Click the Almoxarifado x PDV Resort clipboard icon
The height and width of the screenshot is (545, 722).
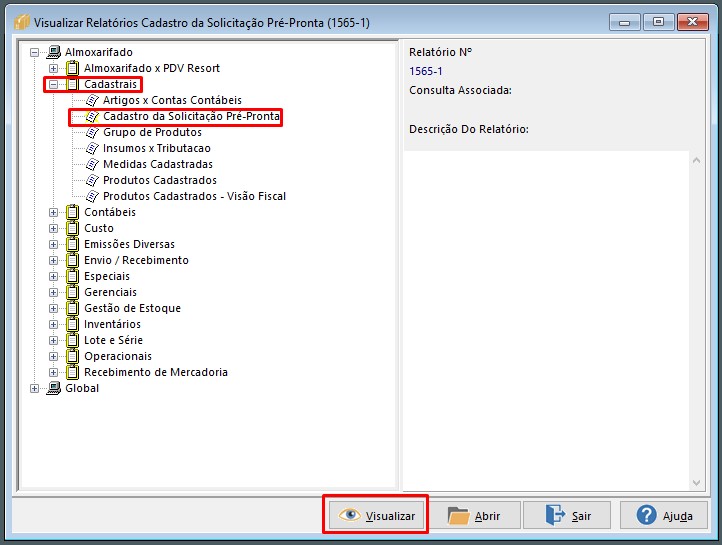(72, 68)
